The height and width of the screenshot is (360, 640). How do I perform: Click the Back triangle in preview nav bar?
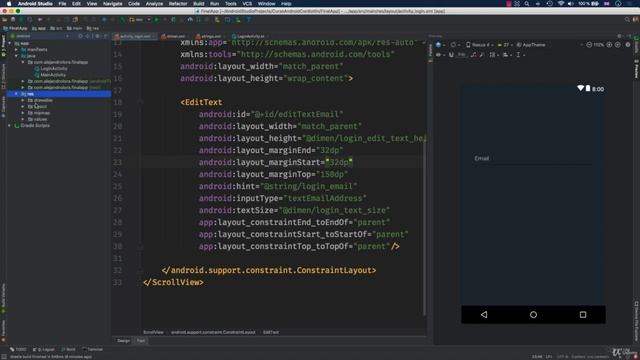(484, 315)
